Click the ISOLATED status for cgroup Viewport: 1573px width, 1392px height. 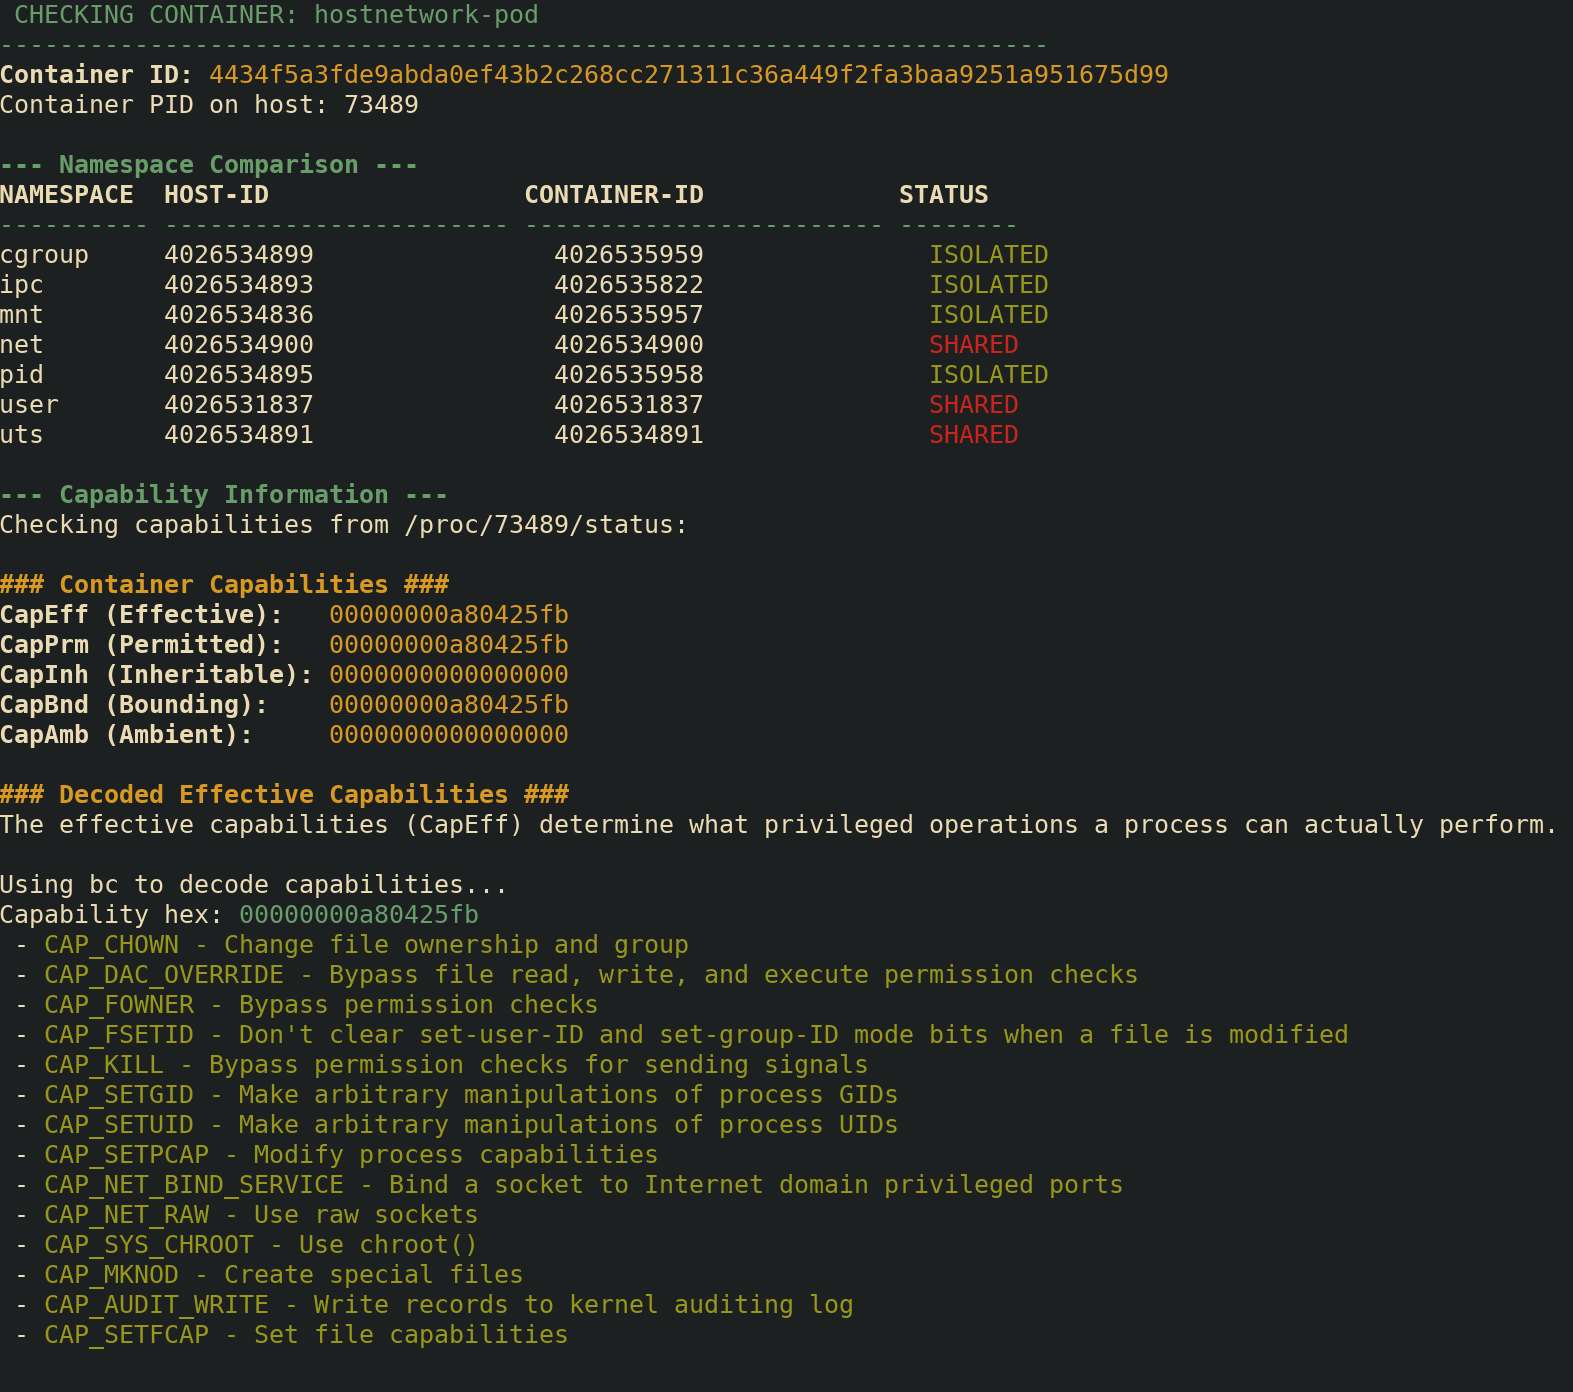pyautogui.click(x=988, y=255)
